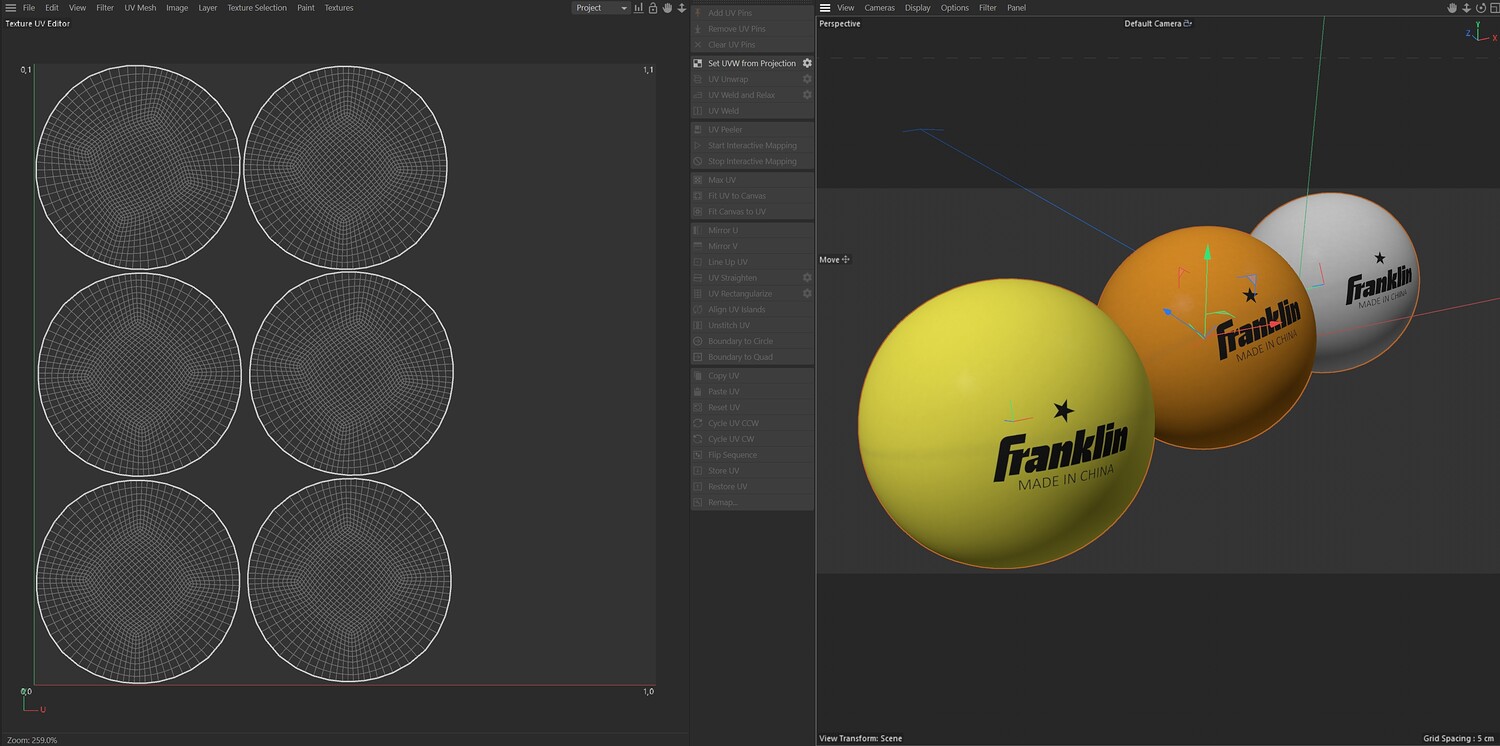Click the Paste UV icon
The height and width of the screenshot is (746, 1500).
(698, 392)
